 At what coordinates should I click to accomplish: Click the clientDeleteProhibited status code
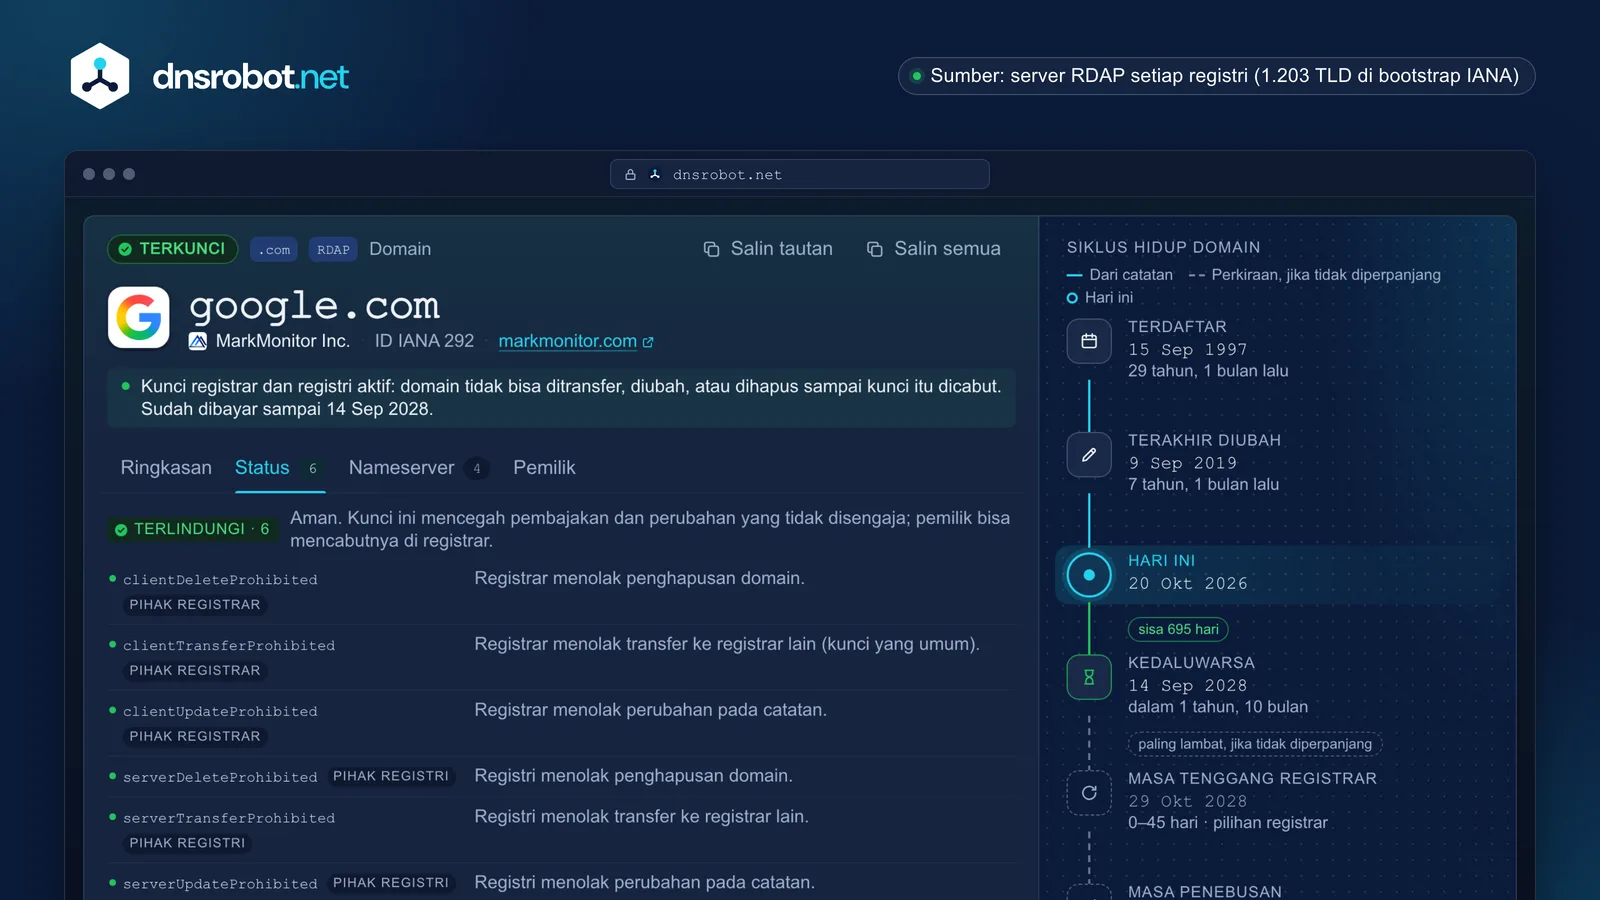(220, 580)
